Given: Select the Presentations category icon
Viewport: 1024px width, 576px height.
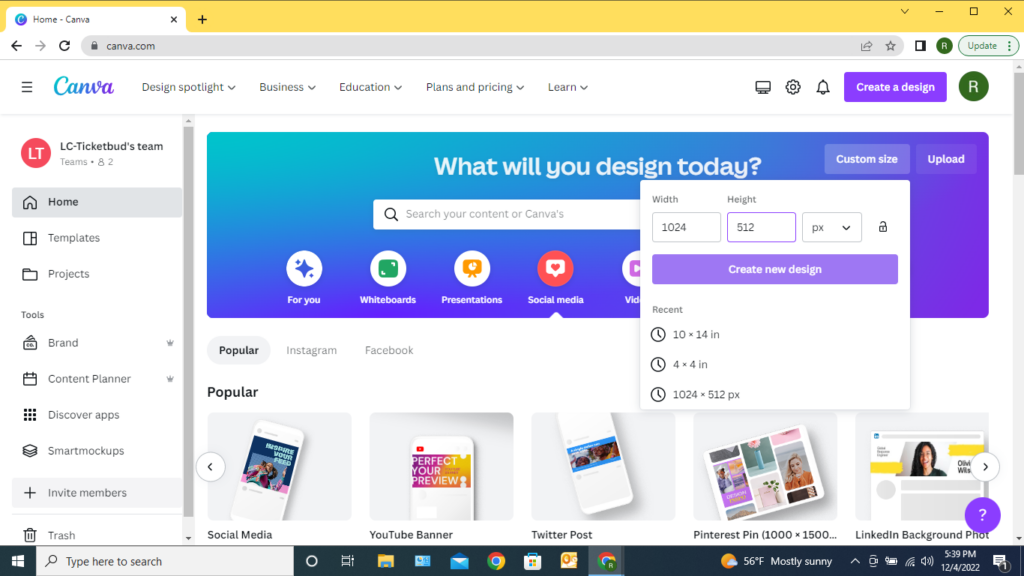Looking at the screenshot, I should pyautogui.click(x=472, y=268).
